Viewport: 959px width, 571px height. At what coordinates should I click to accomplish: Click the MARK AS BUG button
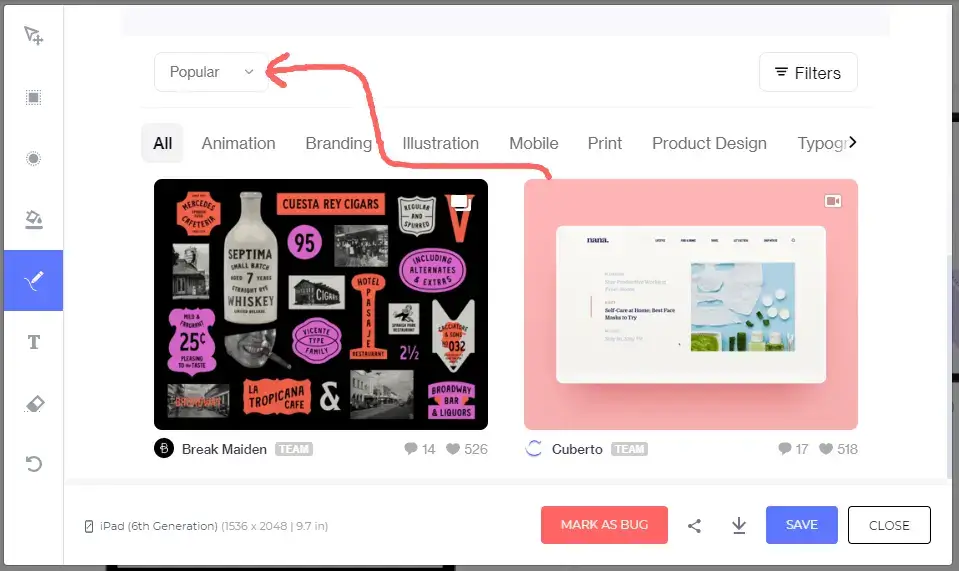[603, 525]
